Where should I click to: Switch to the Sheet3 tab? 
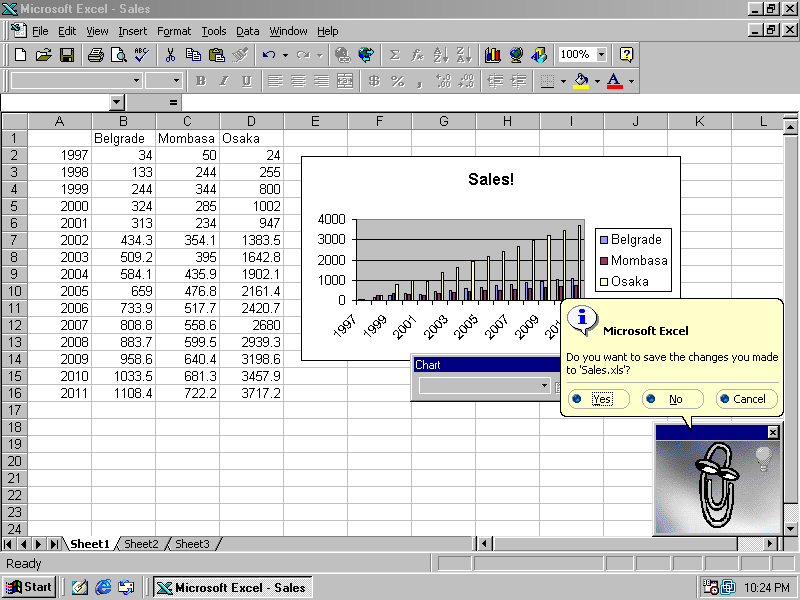[x=192, y=544]
